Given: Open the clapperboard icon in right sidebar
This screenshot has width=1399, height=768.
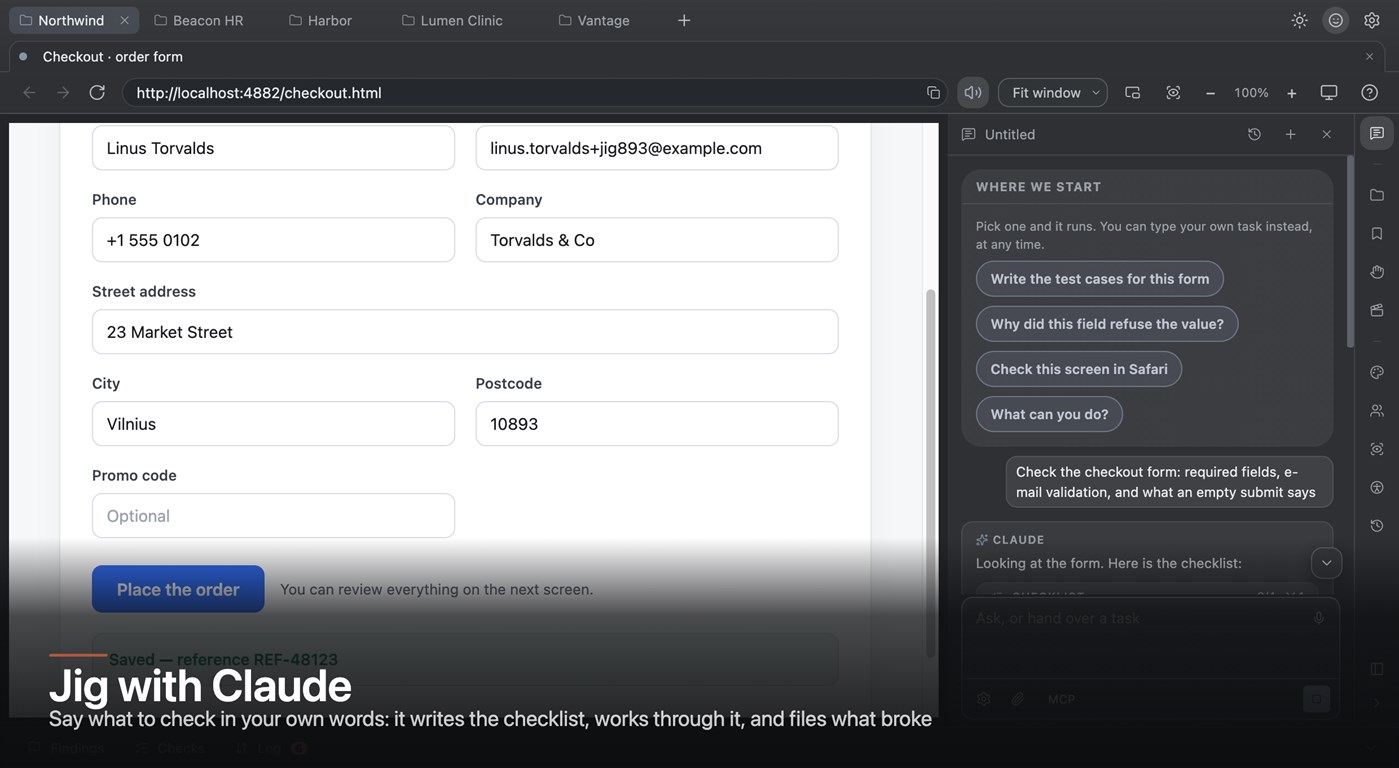Looking at the screenshot, I should click(x=1377, y=311).
